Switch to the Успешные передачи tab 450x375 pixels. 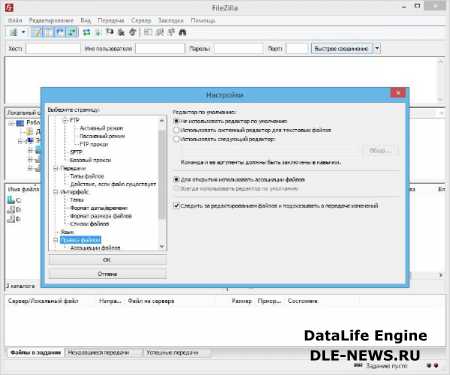coord(173,352)
